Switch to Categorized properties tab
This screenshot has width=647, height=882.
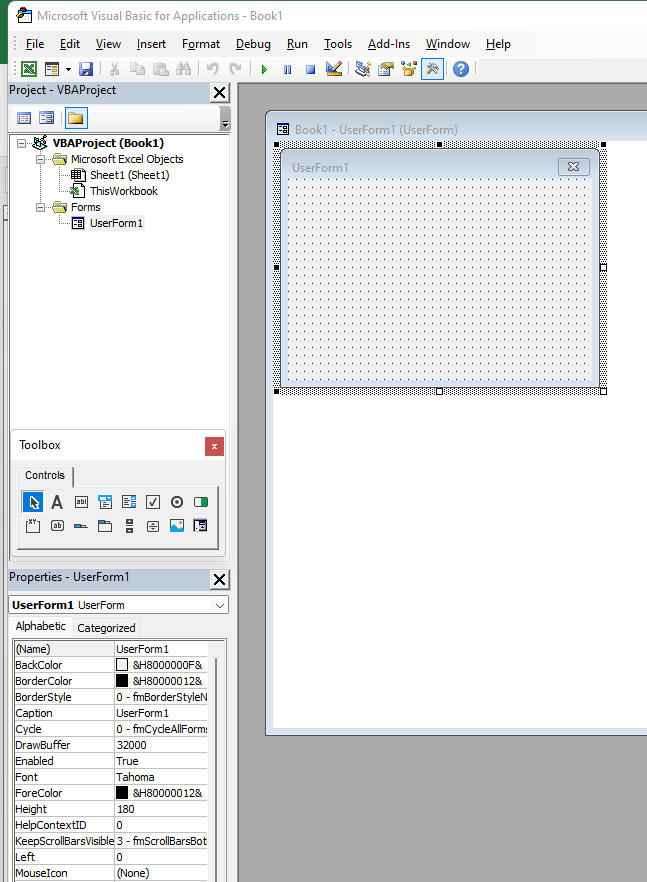106,628
